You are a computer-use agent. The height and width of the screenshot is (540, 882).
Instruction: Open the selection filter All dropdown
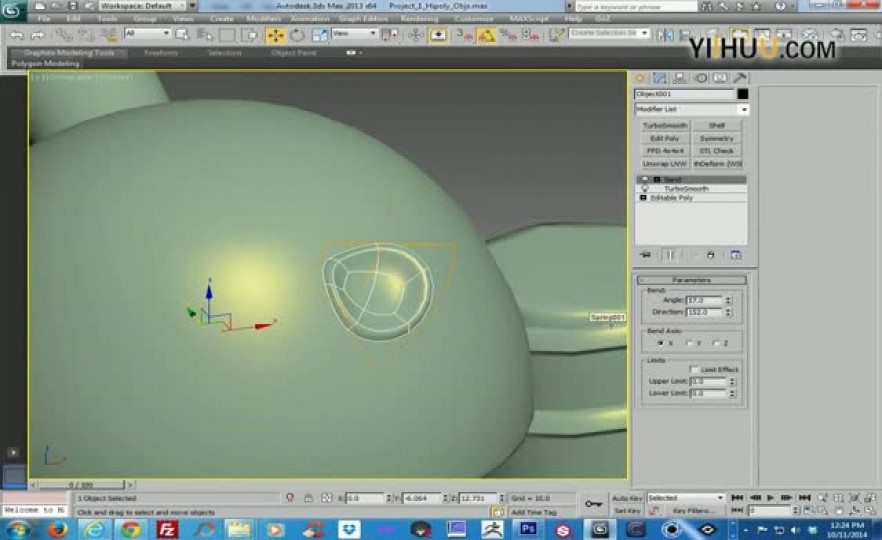tap(147, 34)
